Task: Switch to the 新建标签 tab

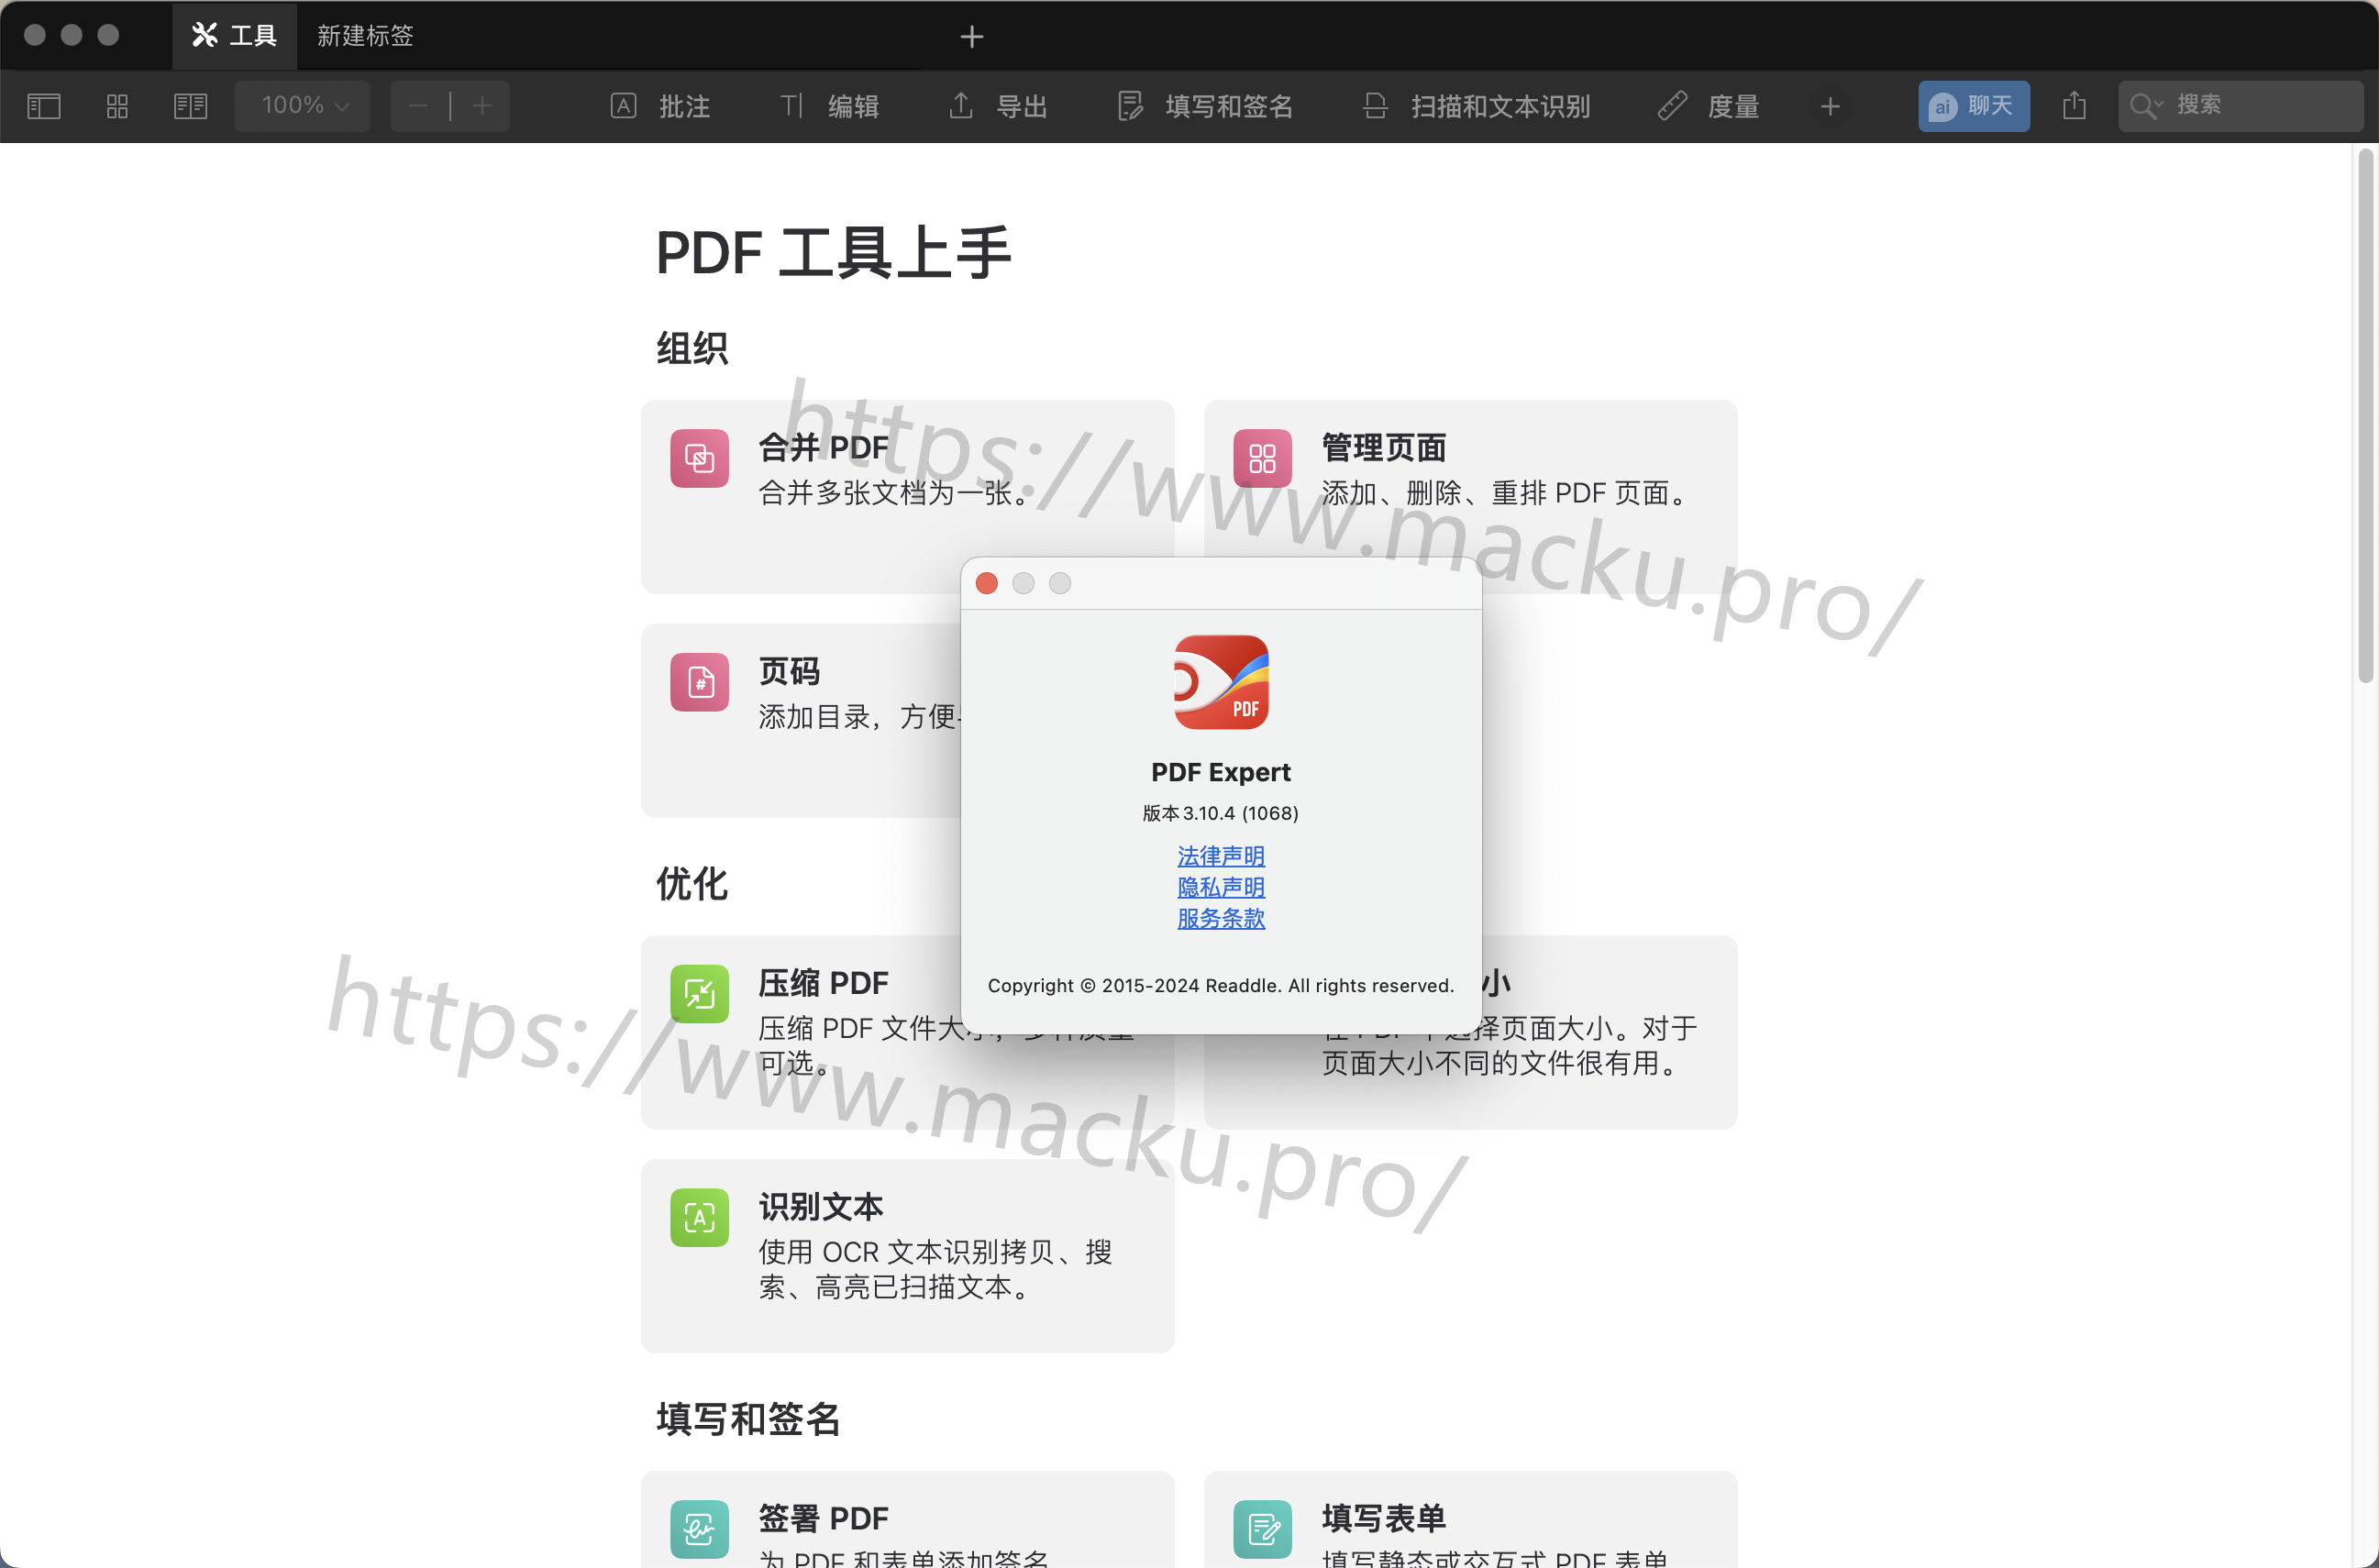Action: [365, 36]
